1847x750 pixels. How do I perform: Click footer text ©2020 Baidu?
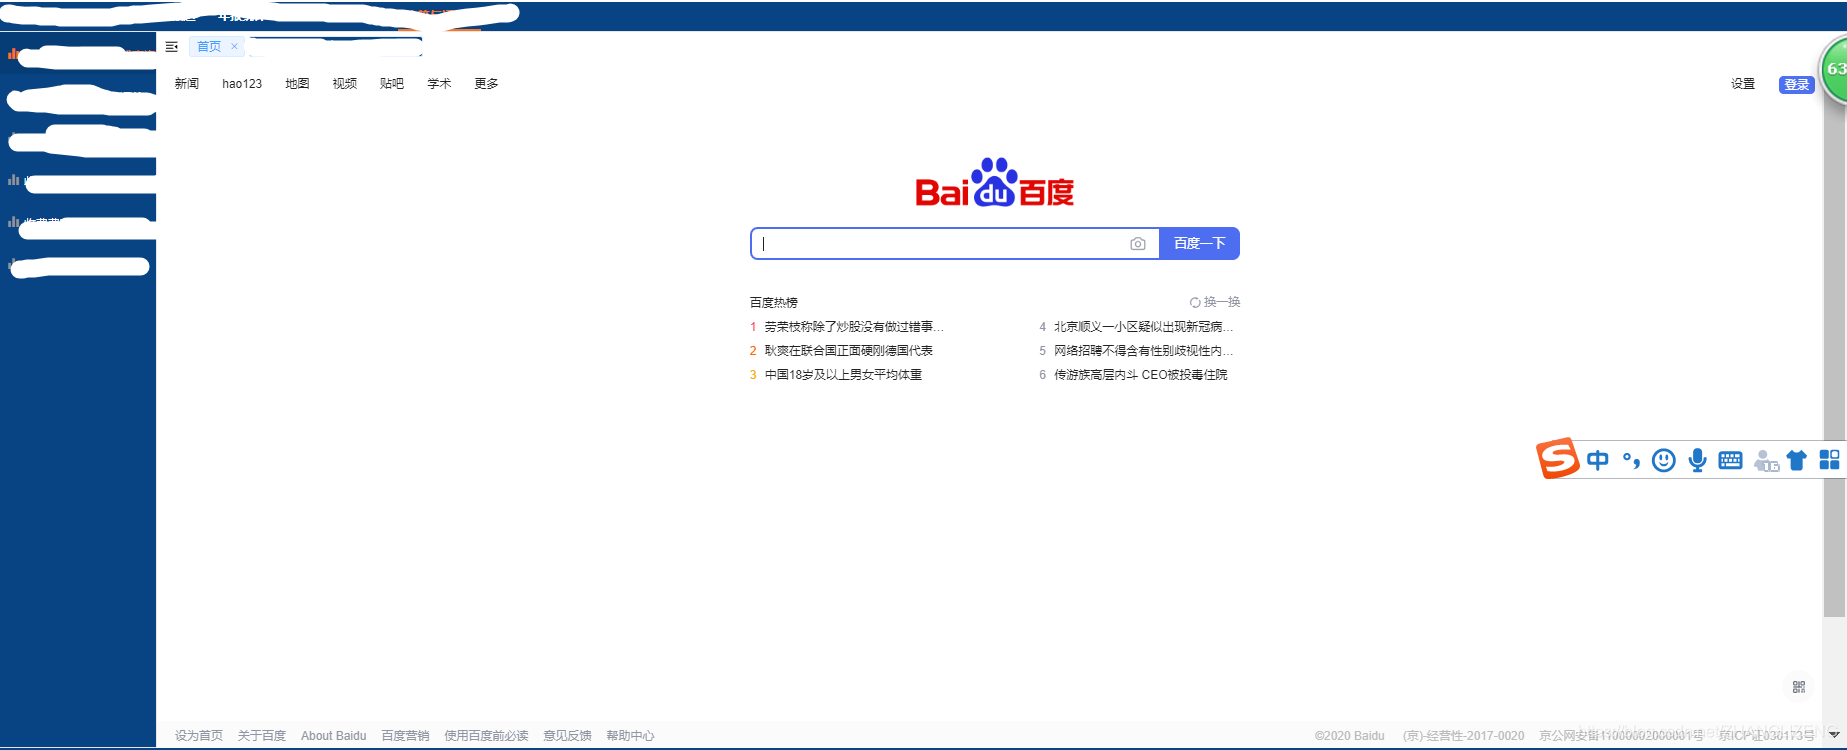1349,736
